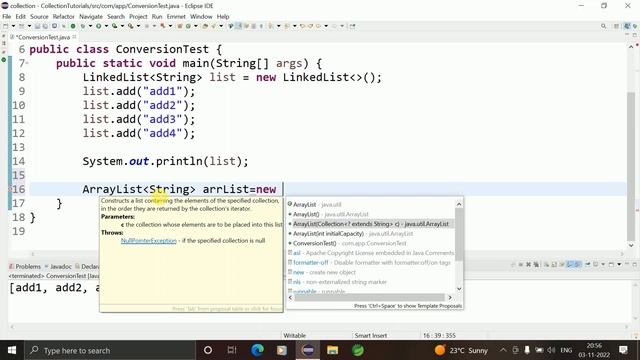Maximize the editor area

pos(635,35)
